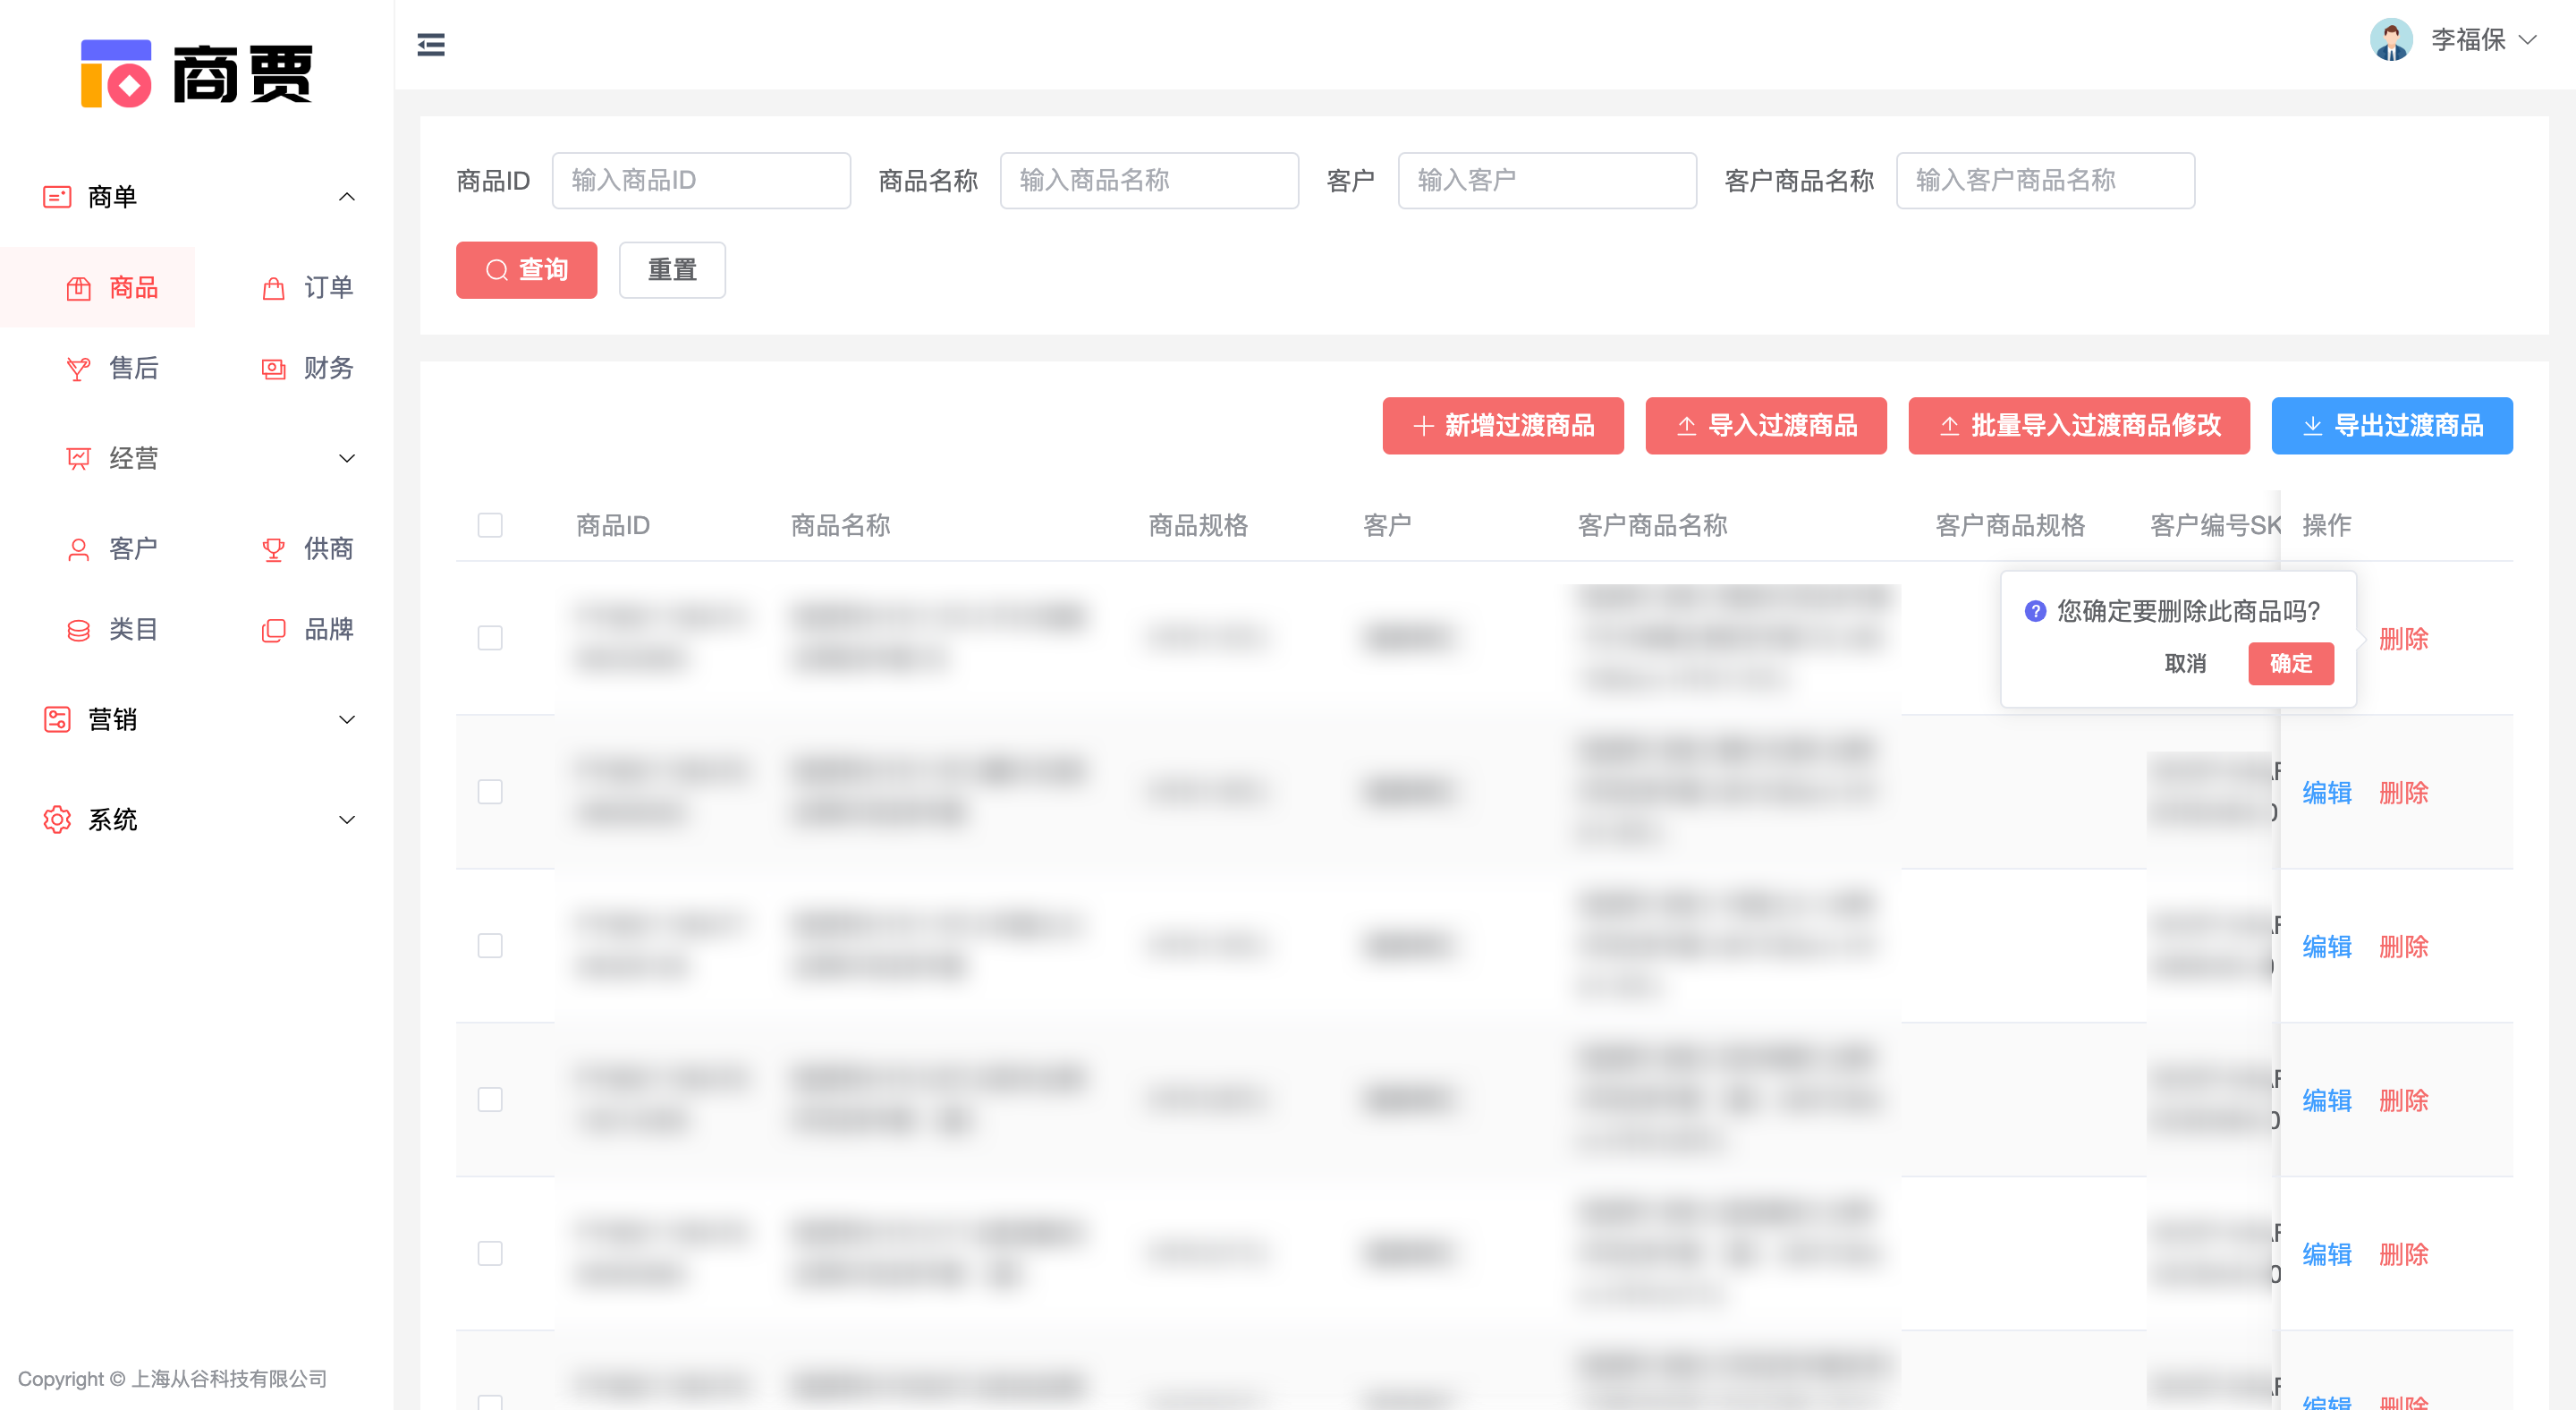Image resolution: width=2576 pixels, height=1410 pixels.
Task: Click the 财务 finance icon
Action: [x=273, y=369]
